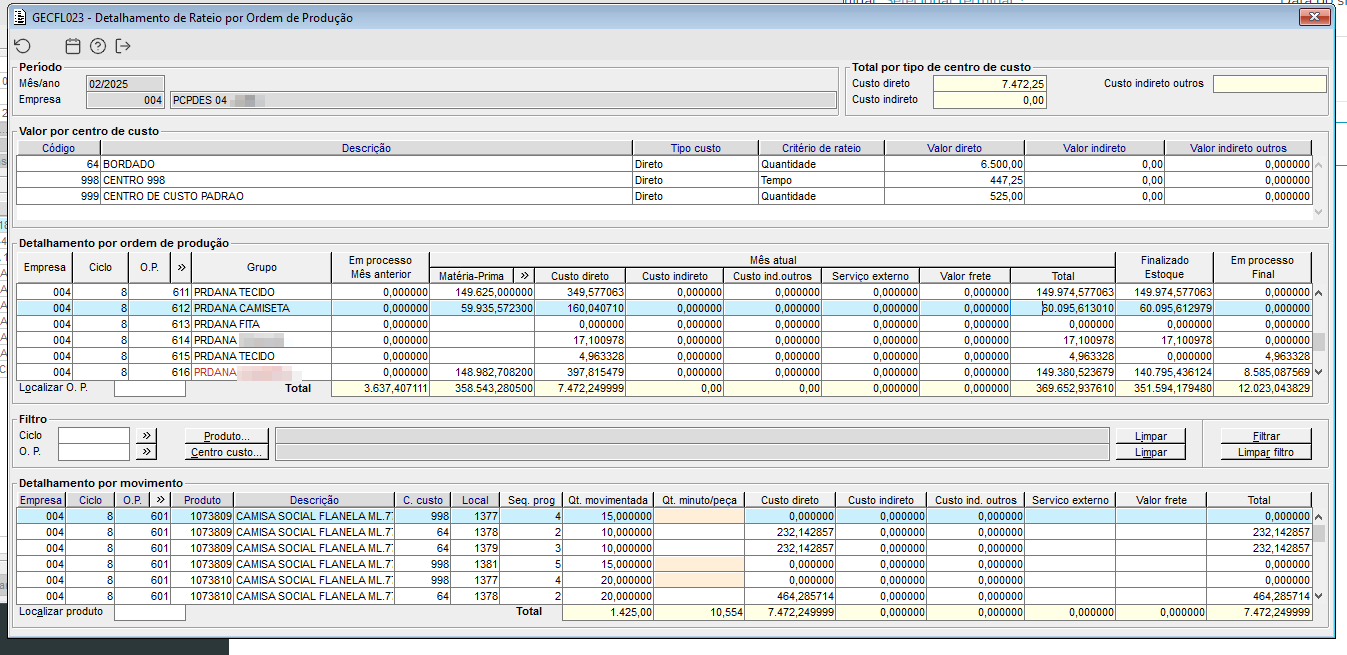This screenshot has height=655, width=1347.
Task: Open the Produto... selection button
Action: [x=227, y=436]
